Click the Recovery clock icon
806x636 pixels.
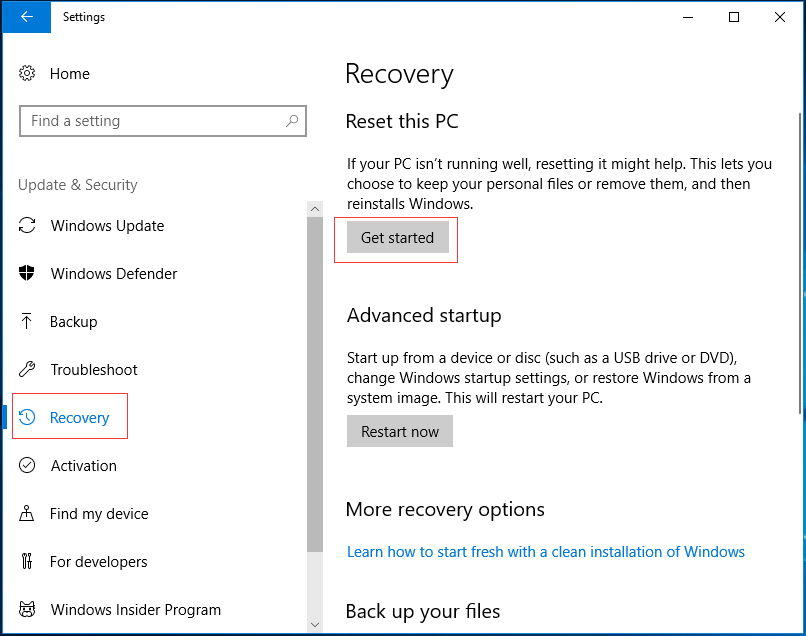[x=27, y=417]
